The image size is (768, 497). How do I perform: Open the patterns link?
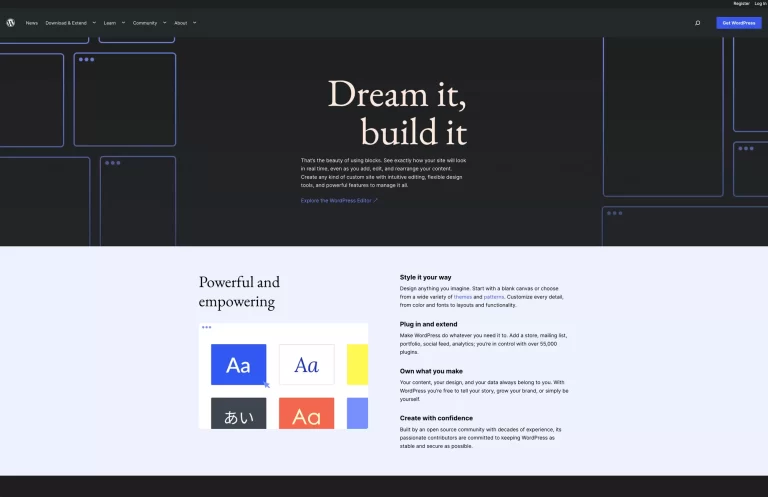pos(494,297)
